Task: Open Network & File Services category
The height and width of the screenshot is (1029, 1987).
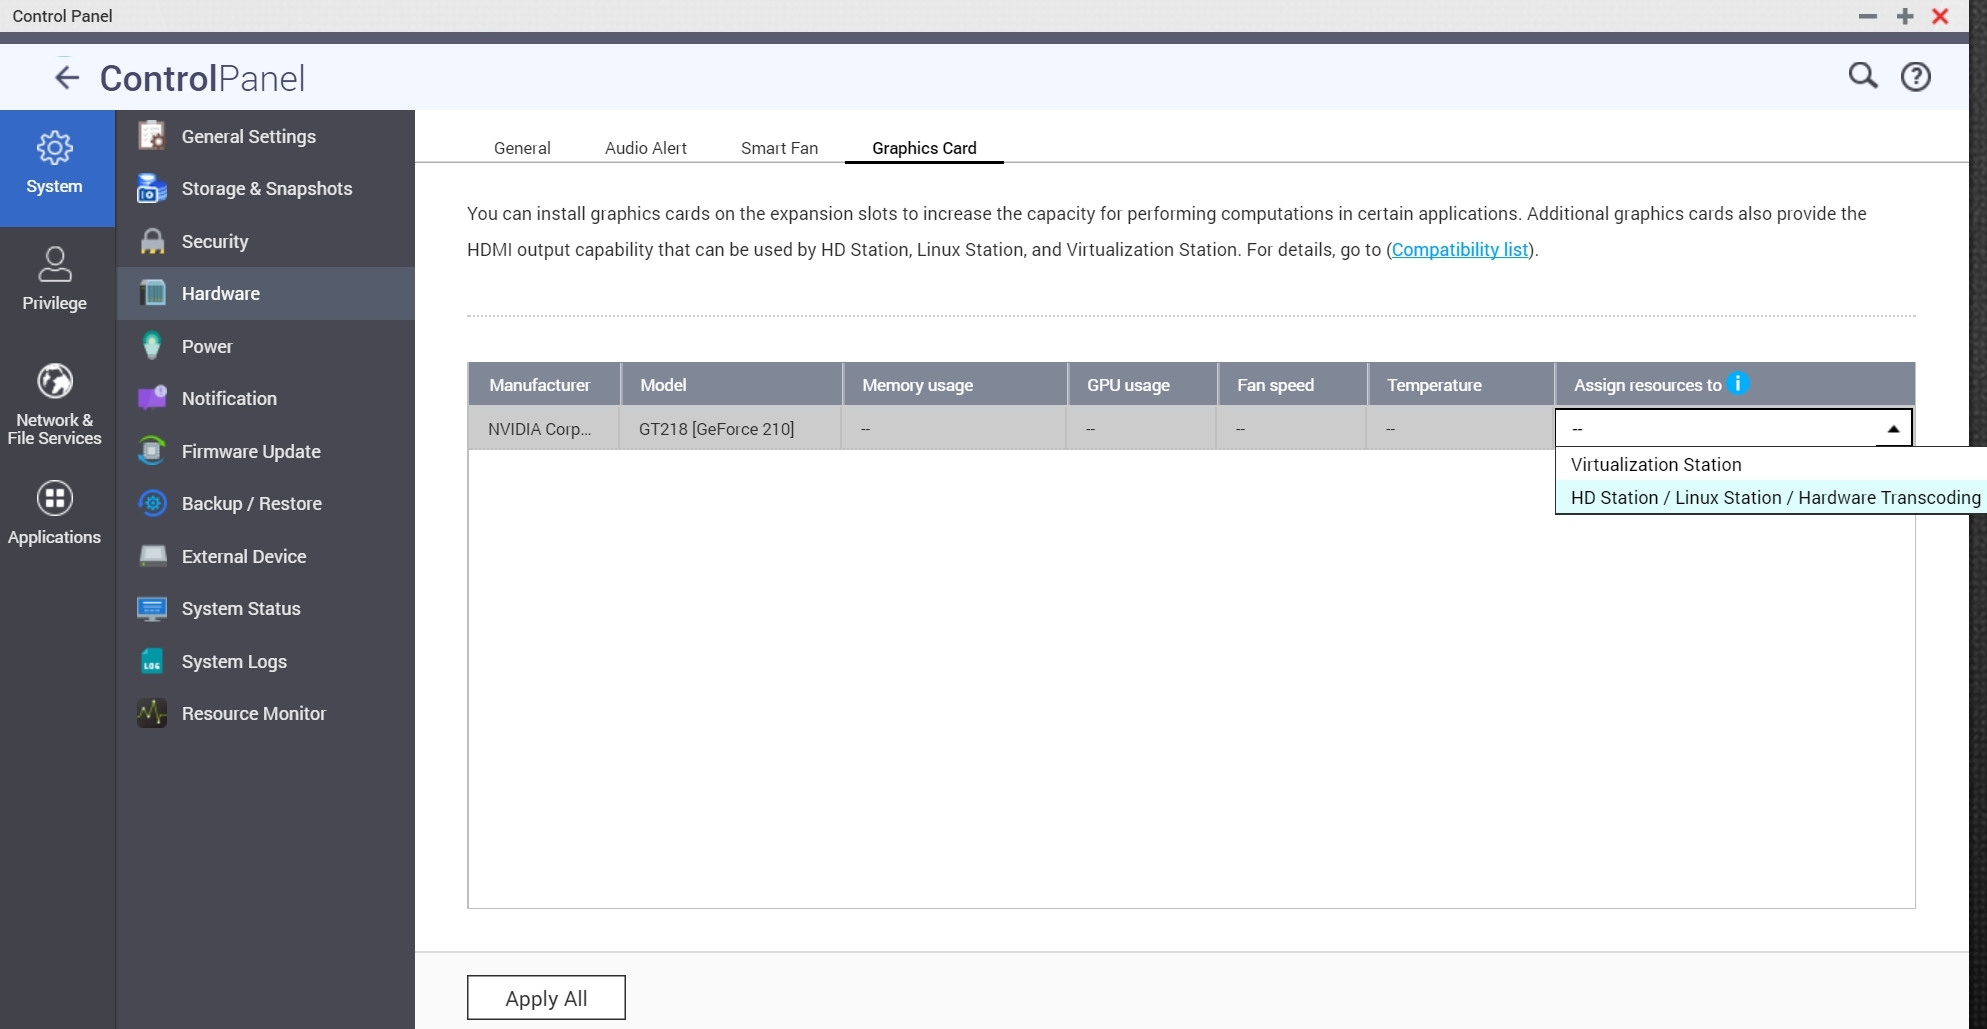Action: [55, 404]
